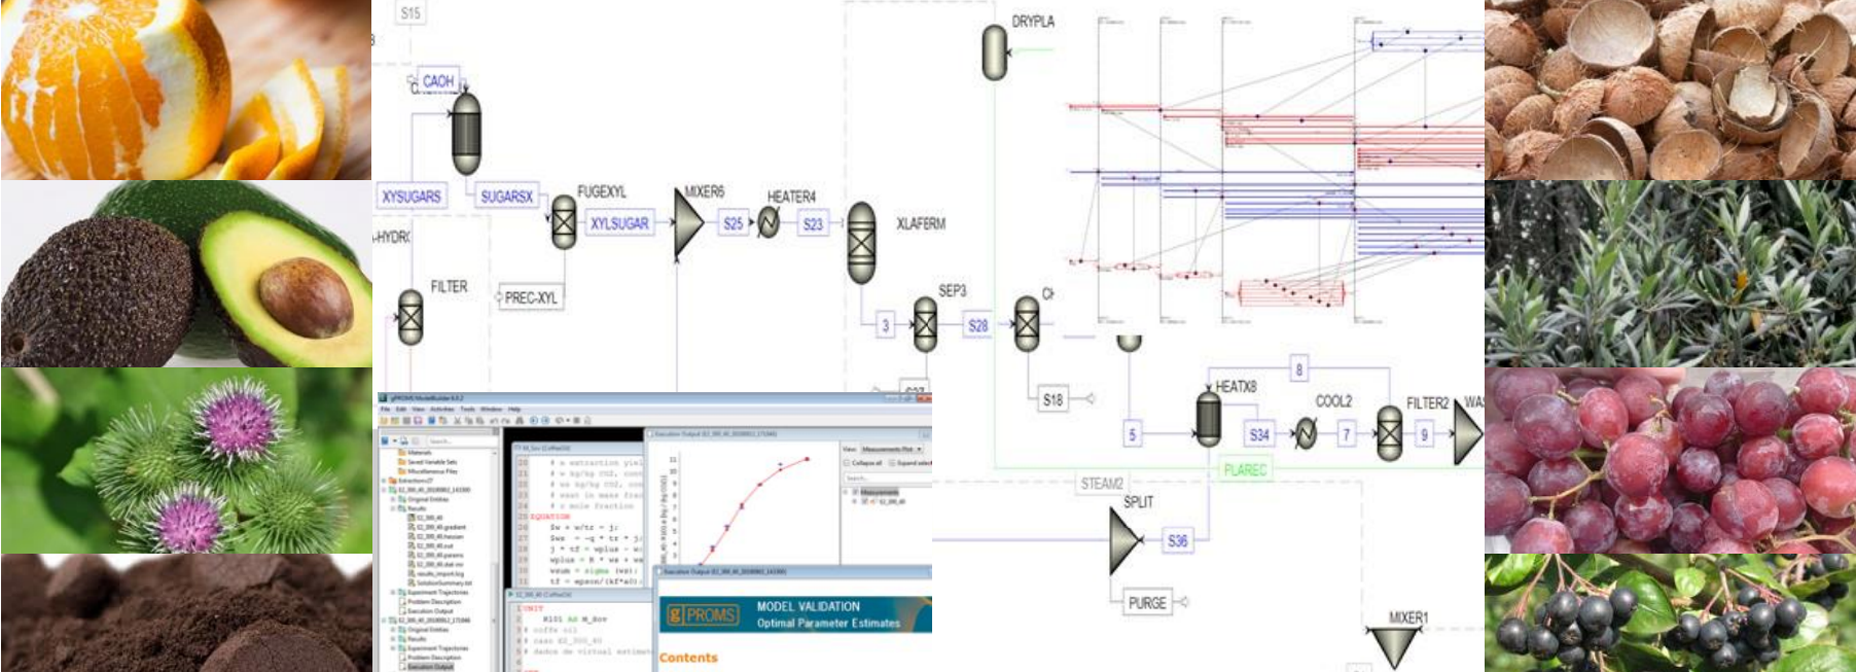Open the Tools menu in gPROMS

(x=467, y=409)
